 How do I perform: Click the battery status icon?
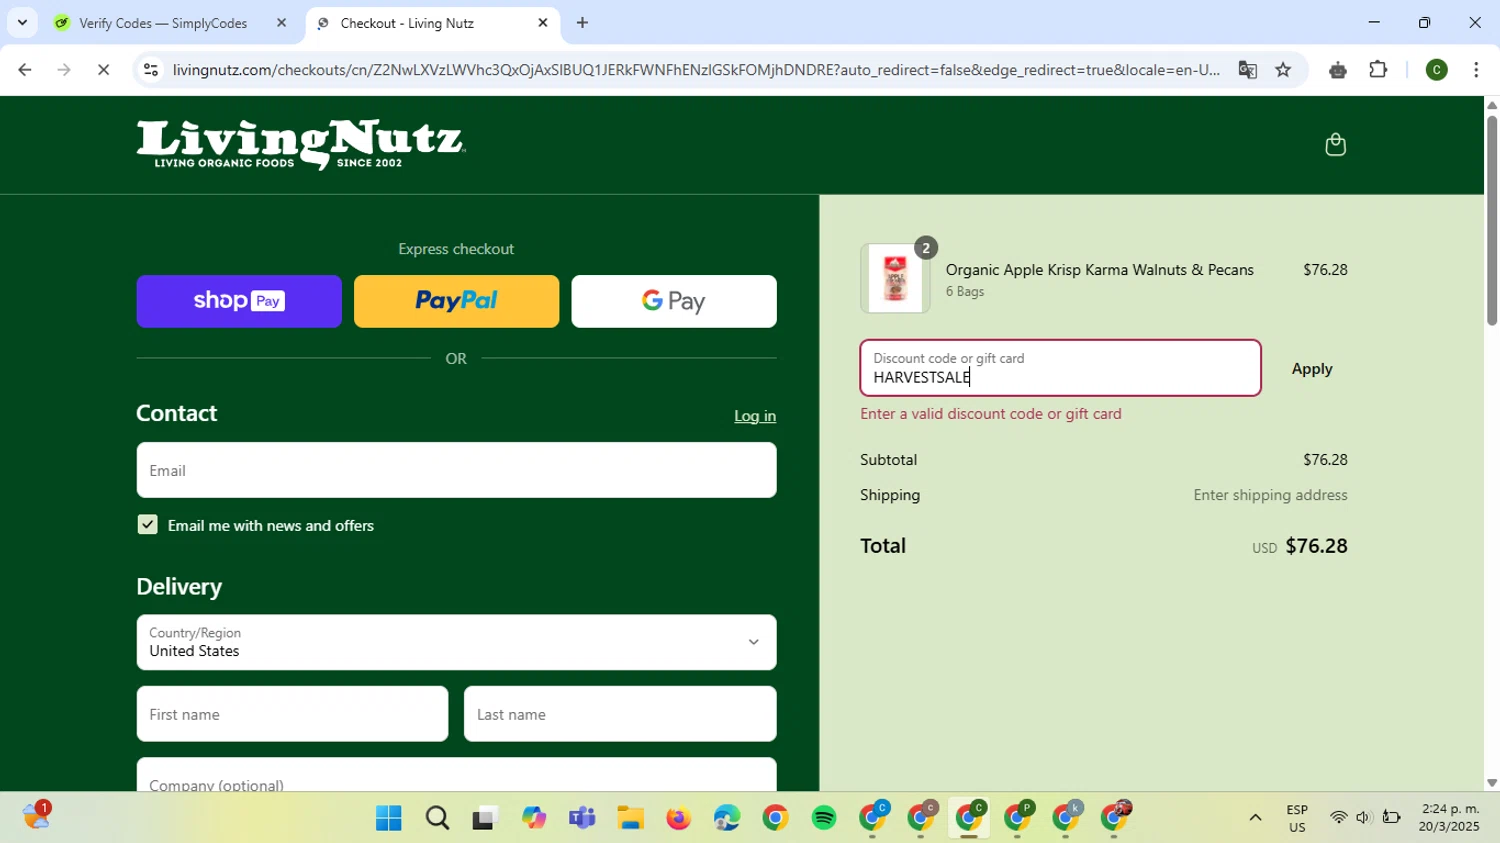click(1391, 818)
